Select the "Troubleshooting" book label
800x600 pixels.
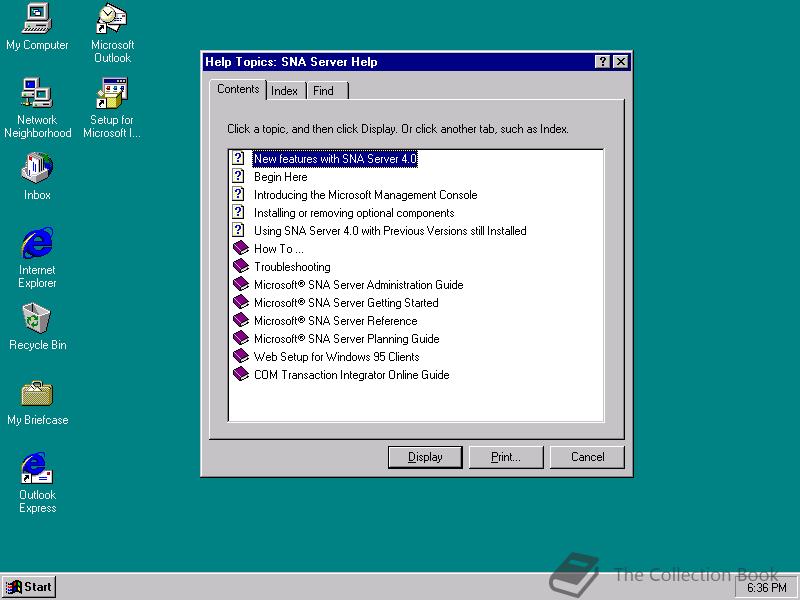point(292,267)
